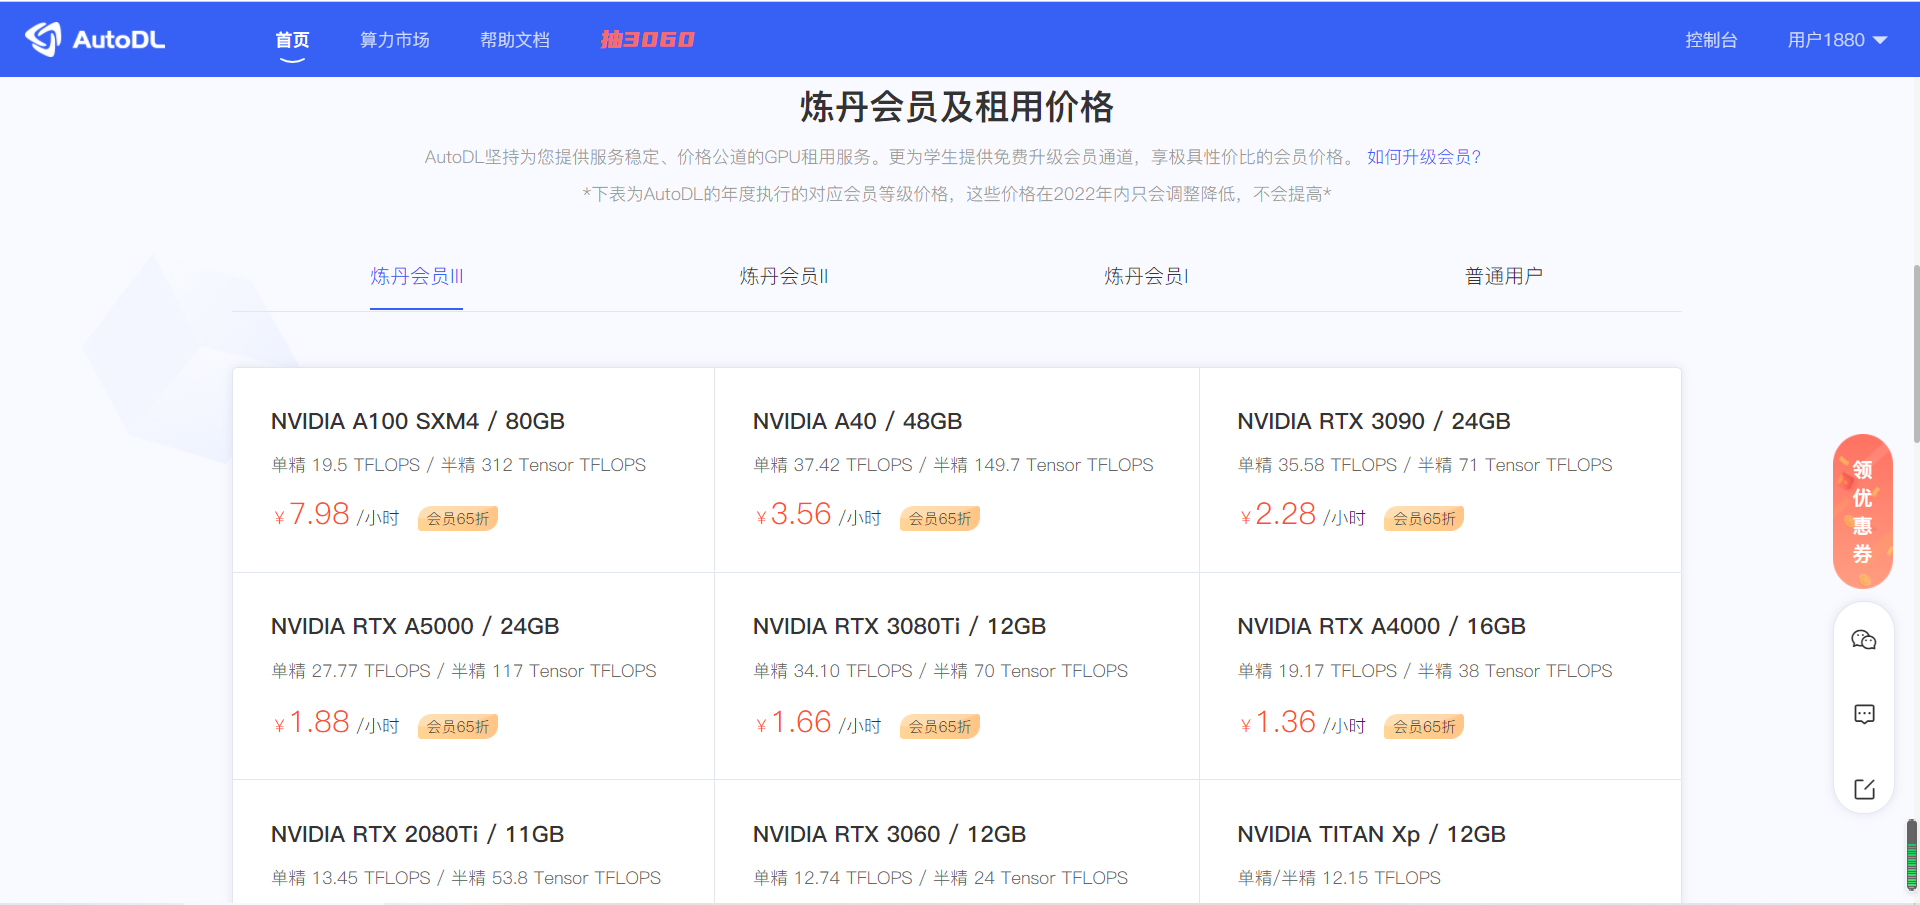Switch to the 炼丹会员II tab
Screen dimensions: 1920x905
point(784,276)
